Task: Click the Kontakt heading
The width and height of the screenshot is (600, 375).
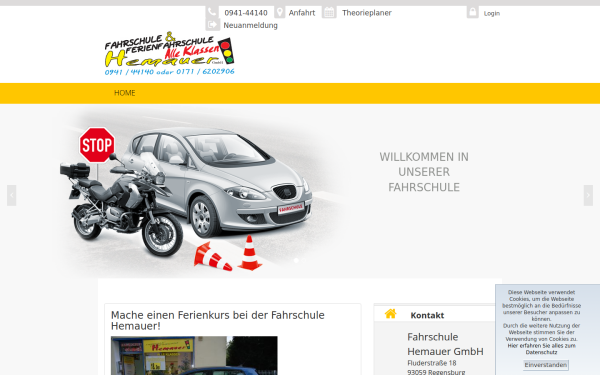Action: (427, 315)
